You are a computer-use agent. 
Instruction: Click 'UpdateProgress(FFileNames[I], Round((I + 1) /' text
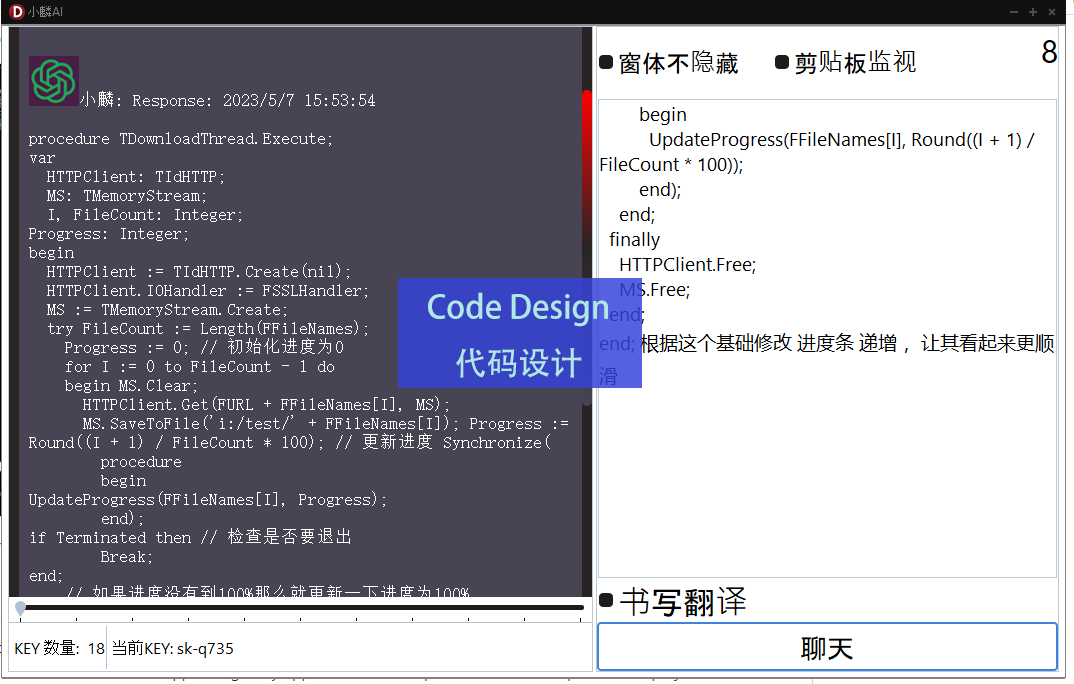coord(842,140)
